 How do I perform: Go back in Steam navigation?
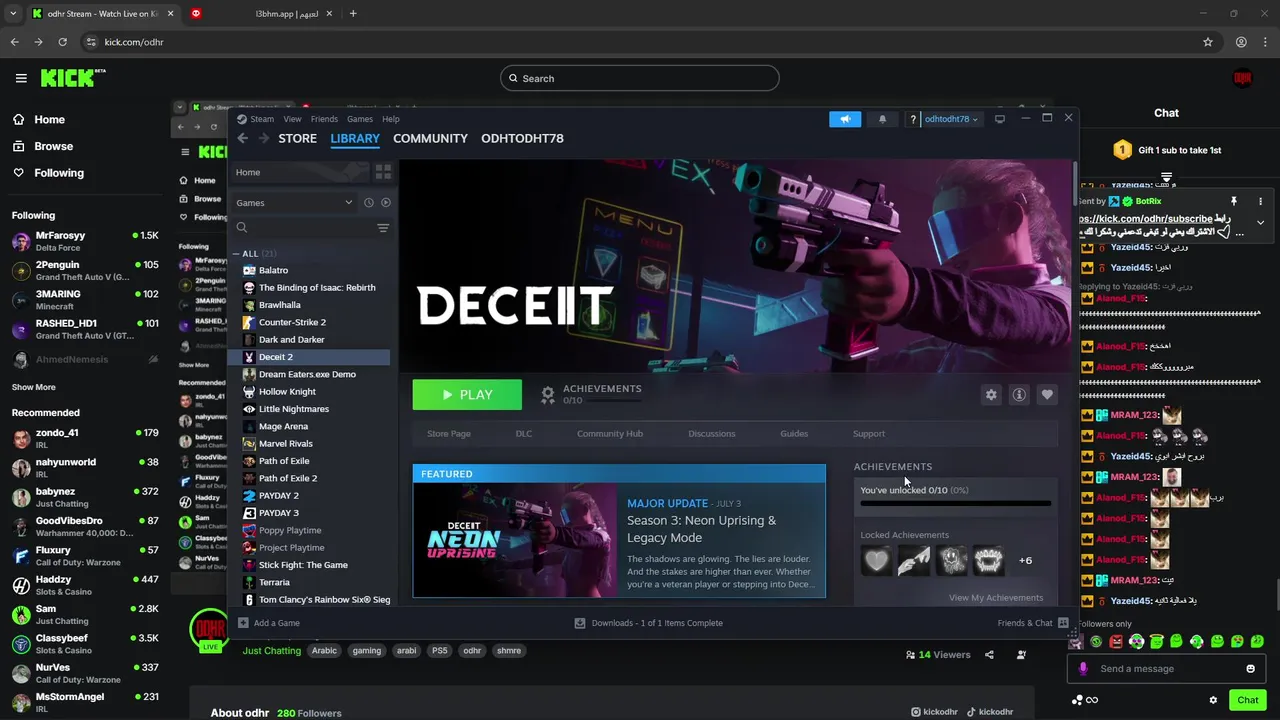tap(243, 138)
